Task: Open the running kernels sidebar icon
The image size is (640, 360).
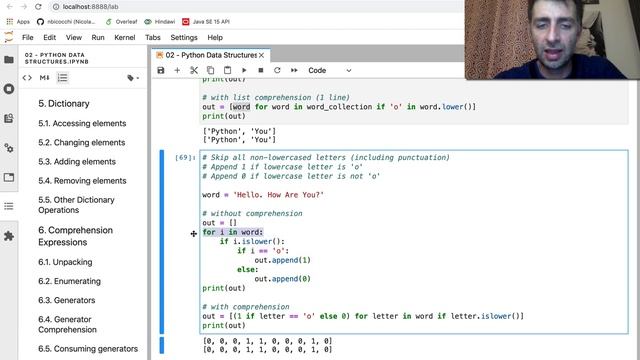Action: click(x=9, y=89)
